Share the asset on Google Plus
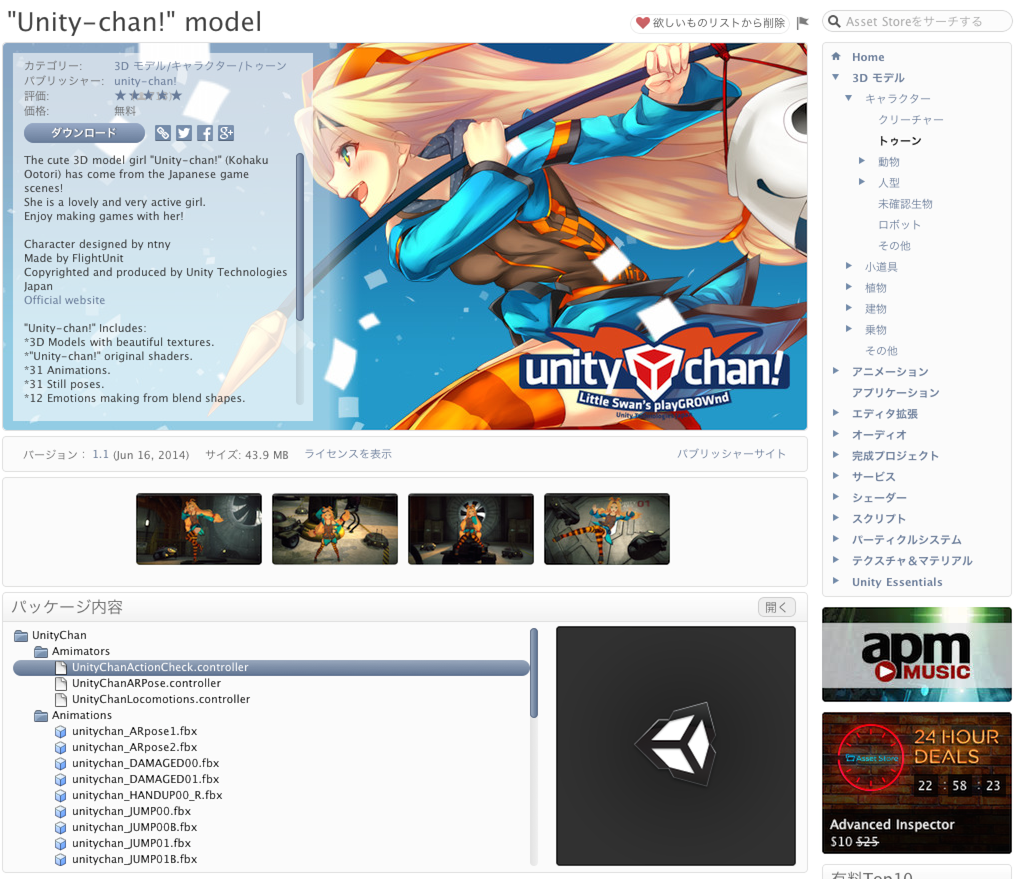This screenshot has height=879, width=1017. coord(226,133)
